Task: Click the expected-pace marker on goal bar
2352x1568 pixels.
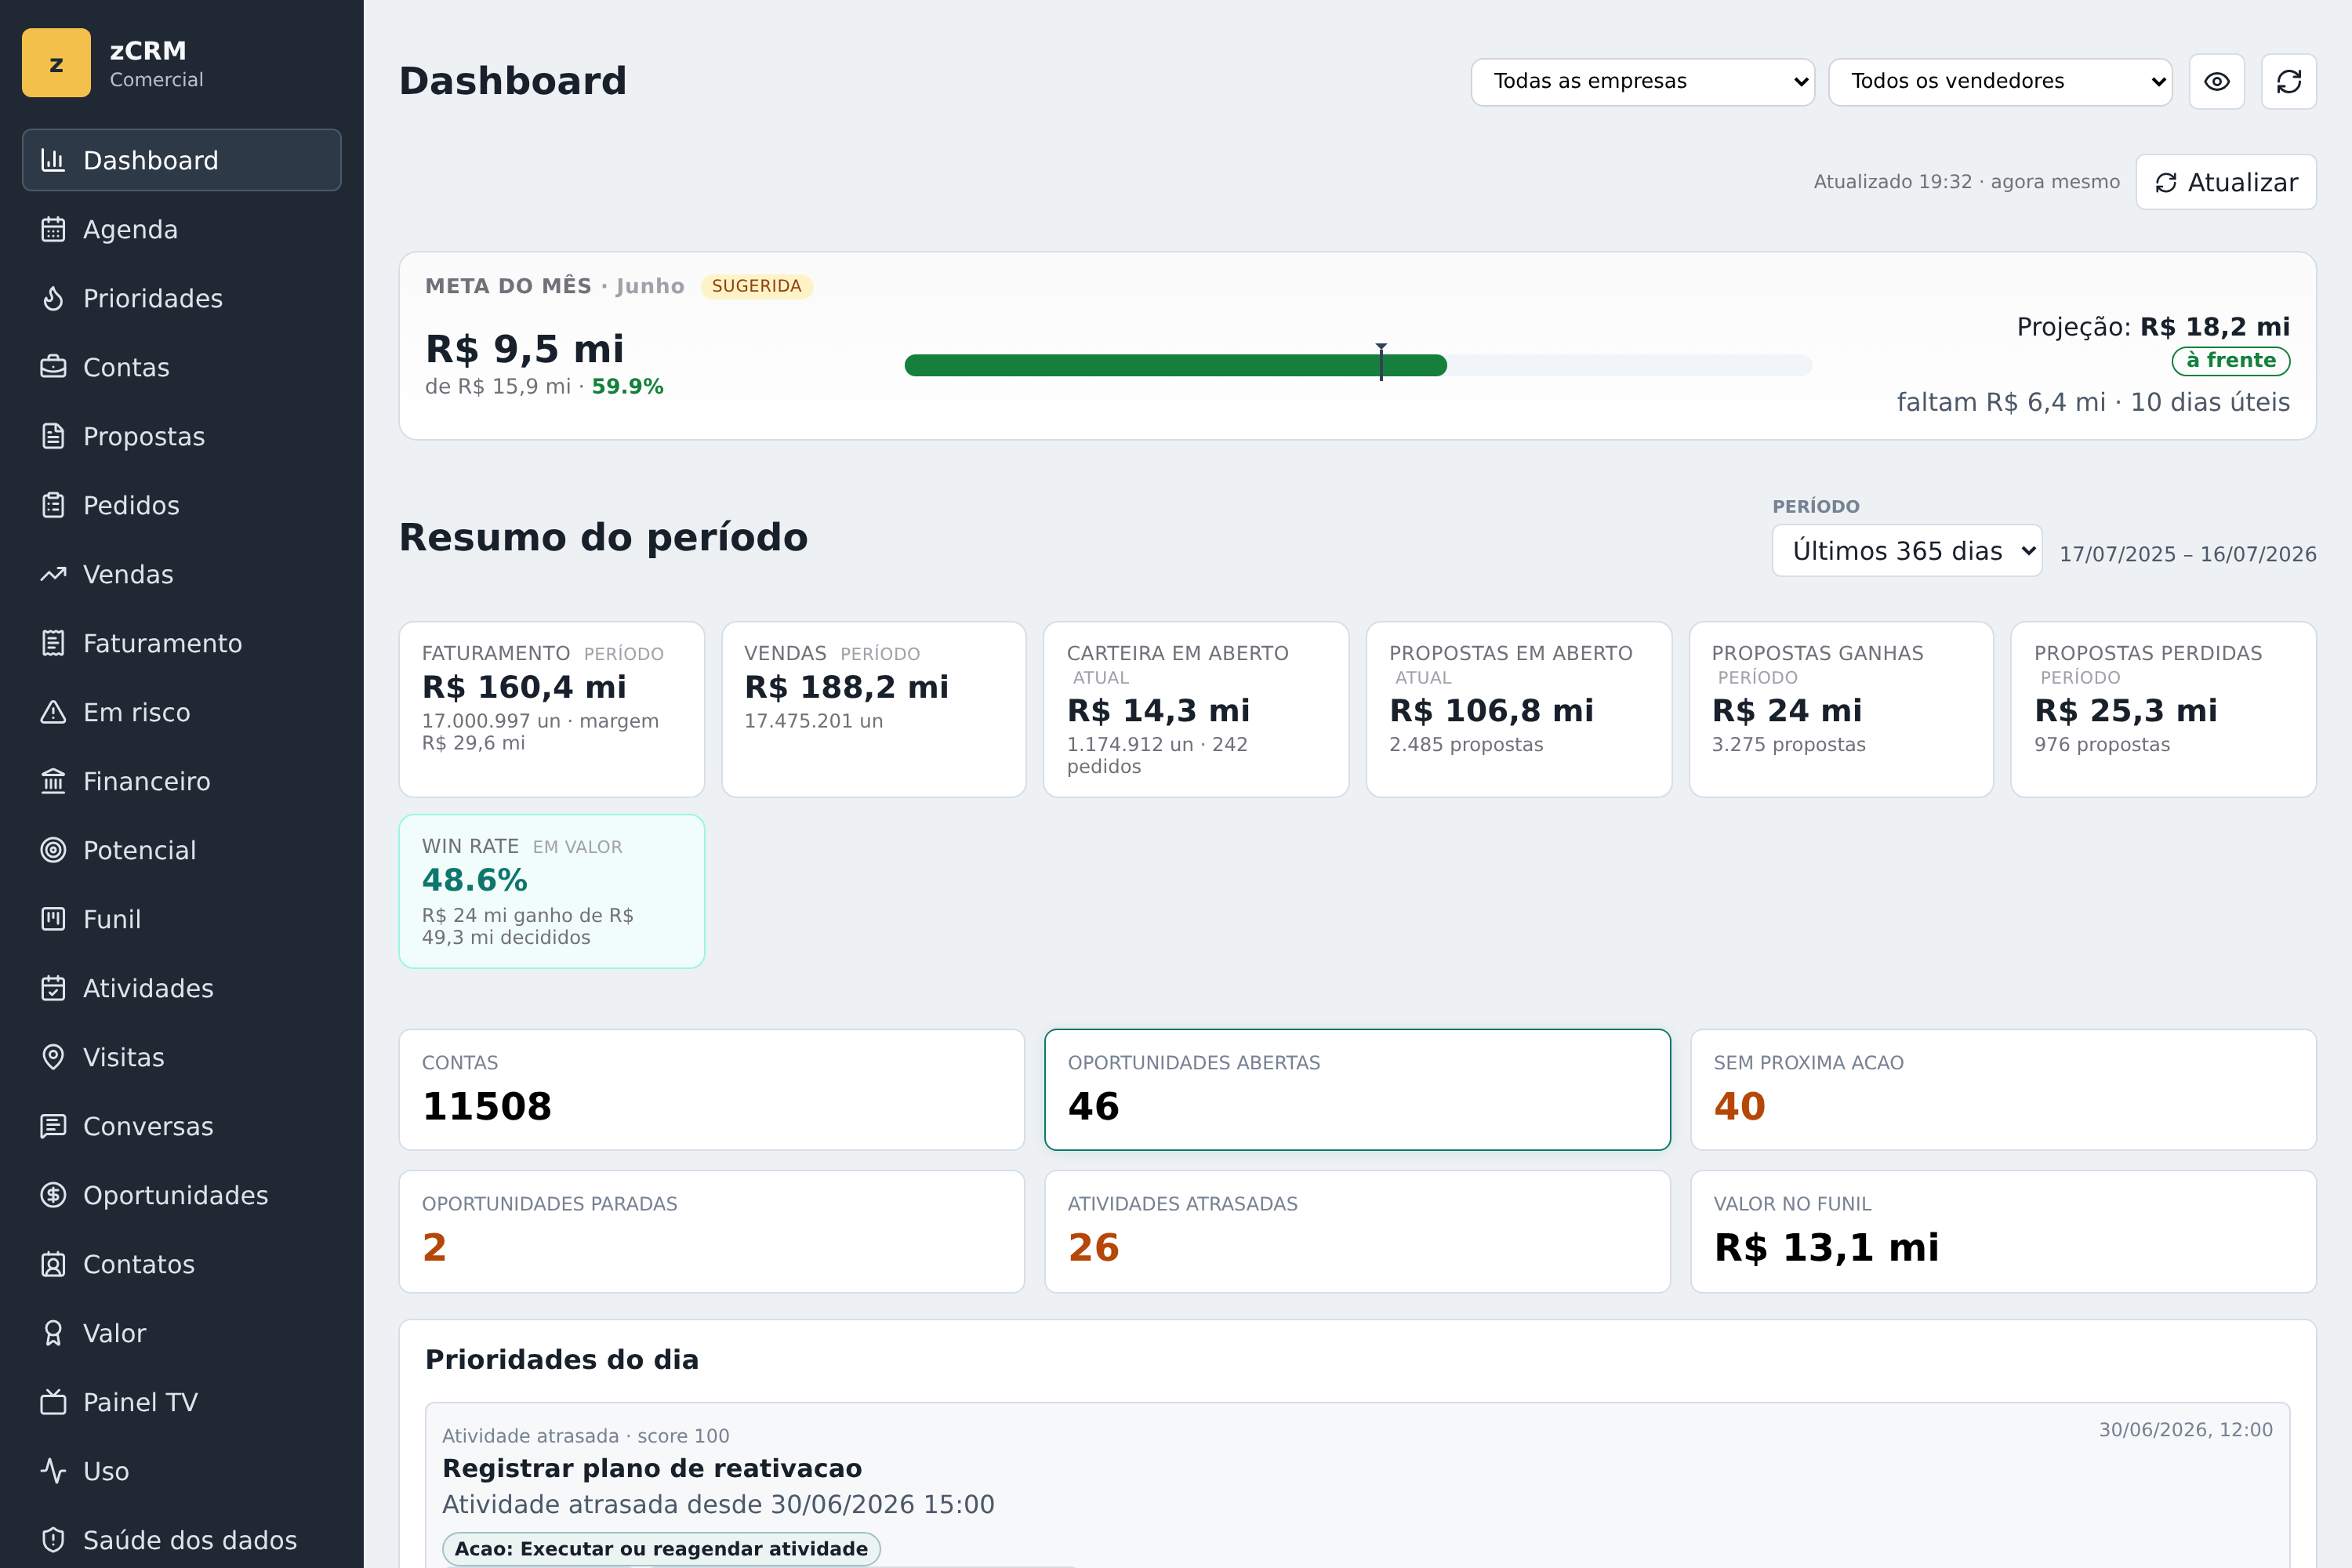Action: 1381,361
